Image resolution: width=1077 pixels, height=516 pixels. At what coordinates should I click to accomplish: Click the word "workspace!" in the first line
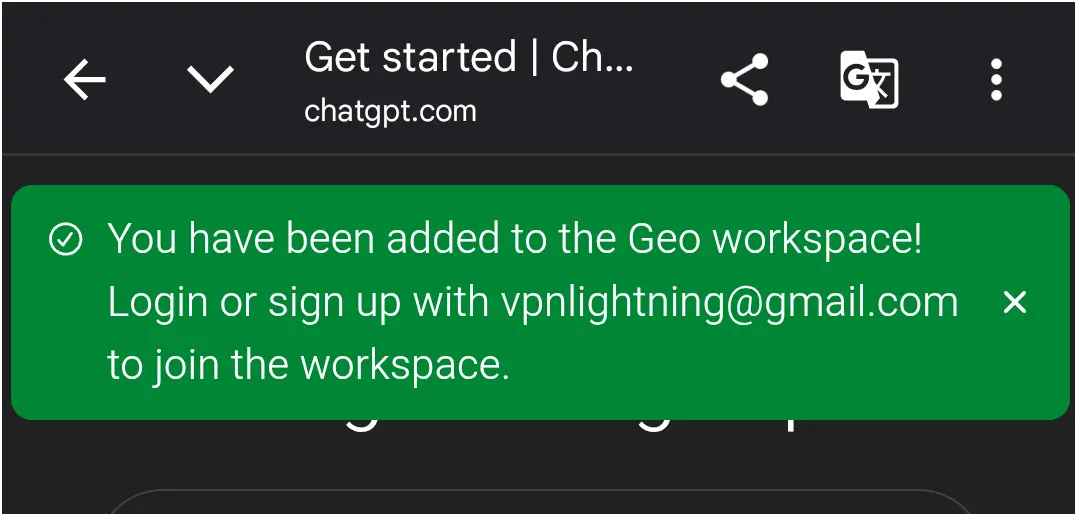(x=817, y=240)
